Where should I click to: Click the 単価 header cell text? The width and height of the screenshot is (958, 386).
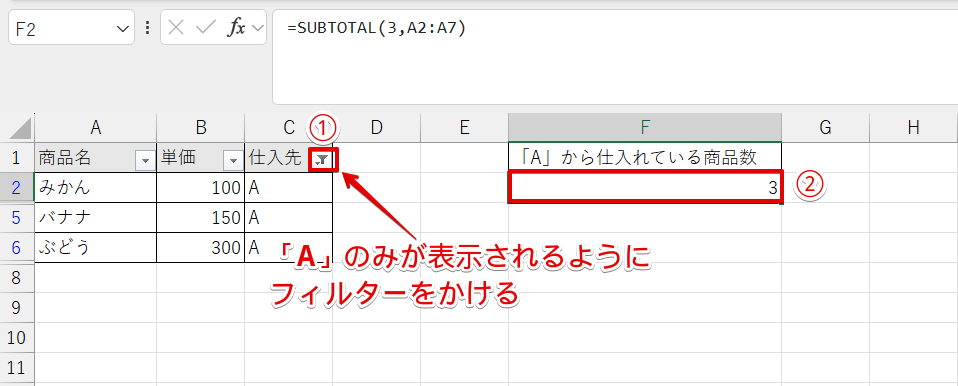point(179,159)
